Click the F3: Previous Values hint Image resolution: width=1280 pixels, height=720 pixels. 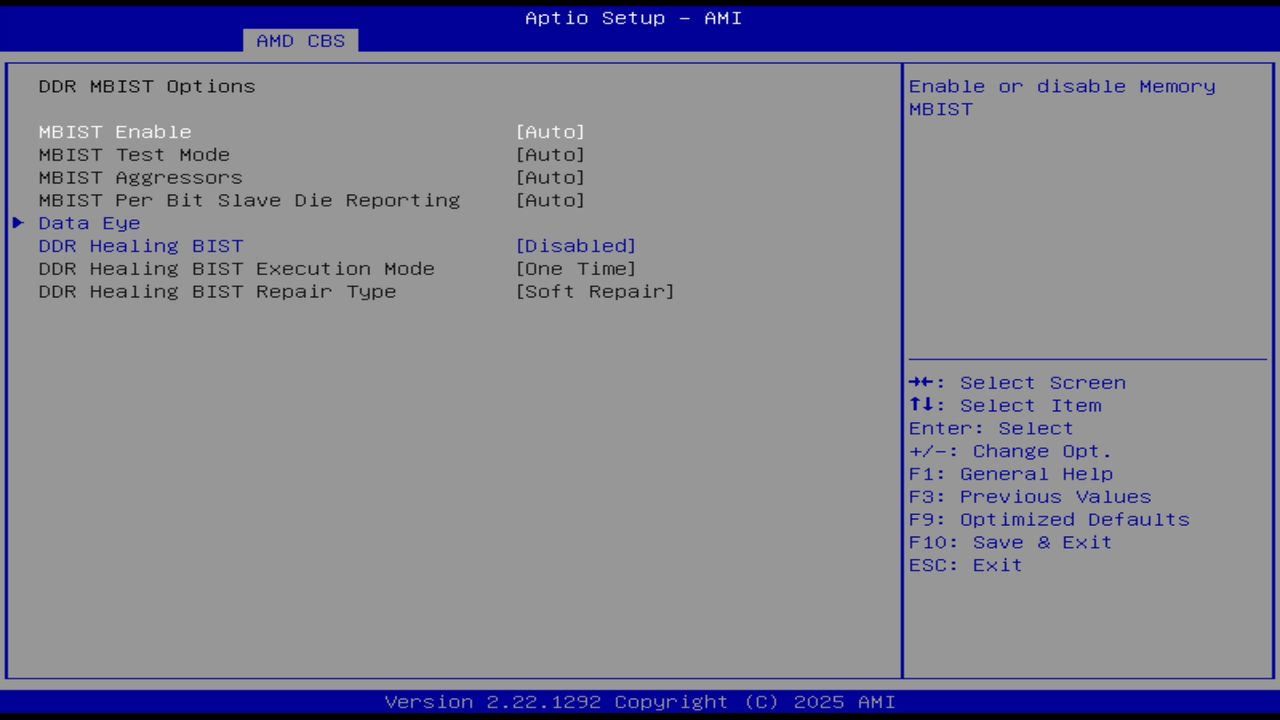[x=1030, y=497]
